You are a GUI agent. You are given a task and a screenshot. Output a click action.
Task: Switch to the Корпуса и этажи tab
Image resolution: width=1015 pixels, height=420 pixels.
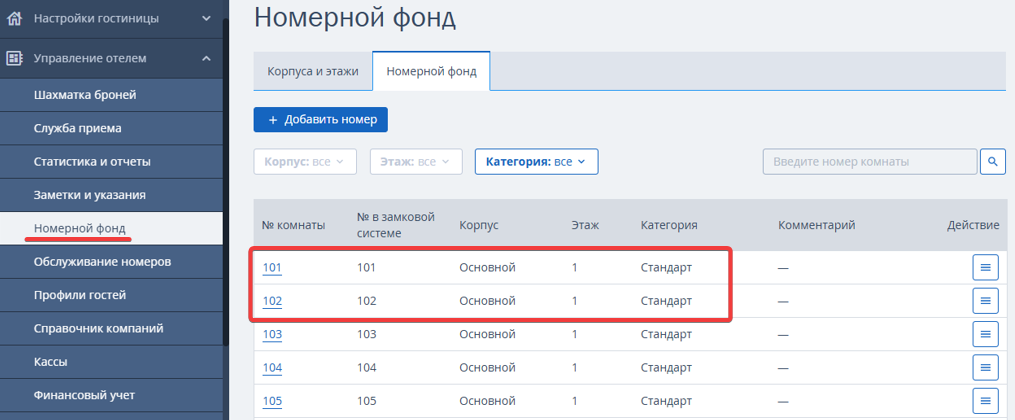point(313,71)
